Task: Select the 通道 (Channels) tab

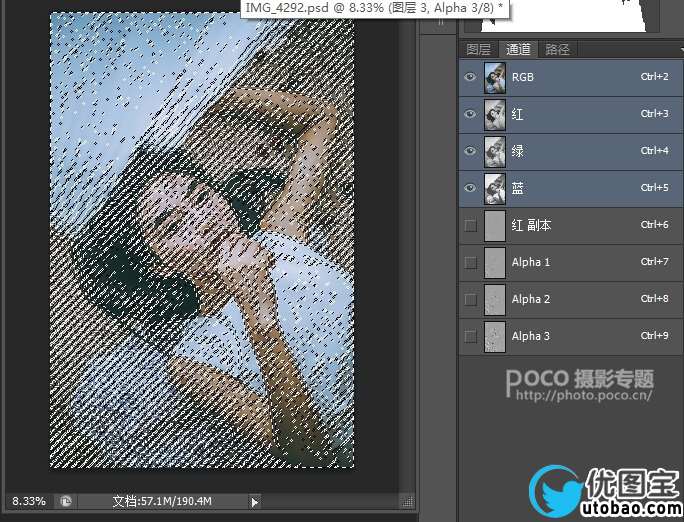Action: [x=518, y=49]
